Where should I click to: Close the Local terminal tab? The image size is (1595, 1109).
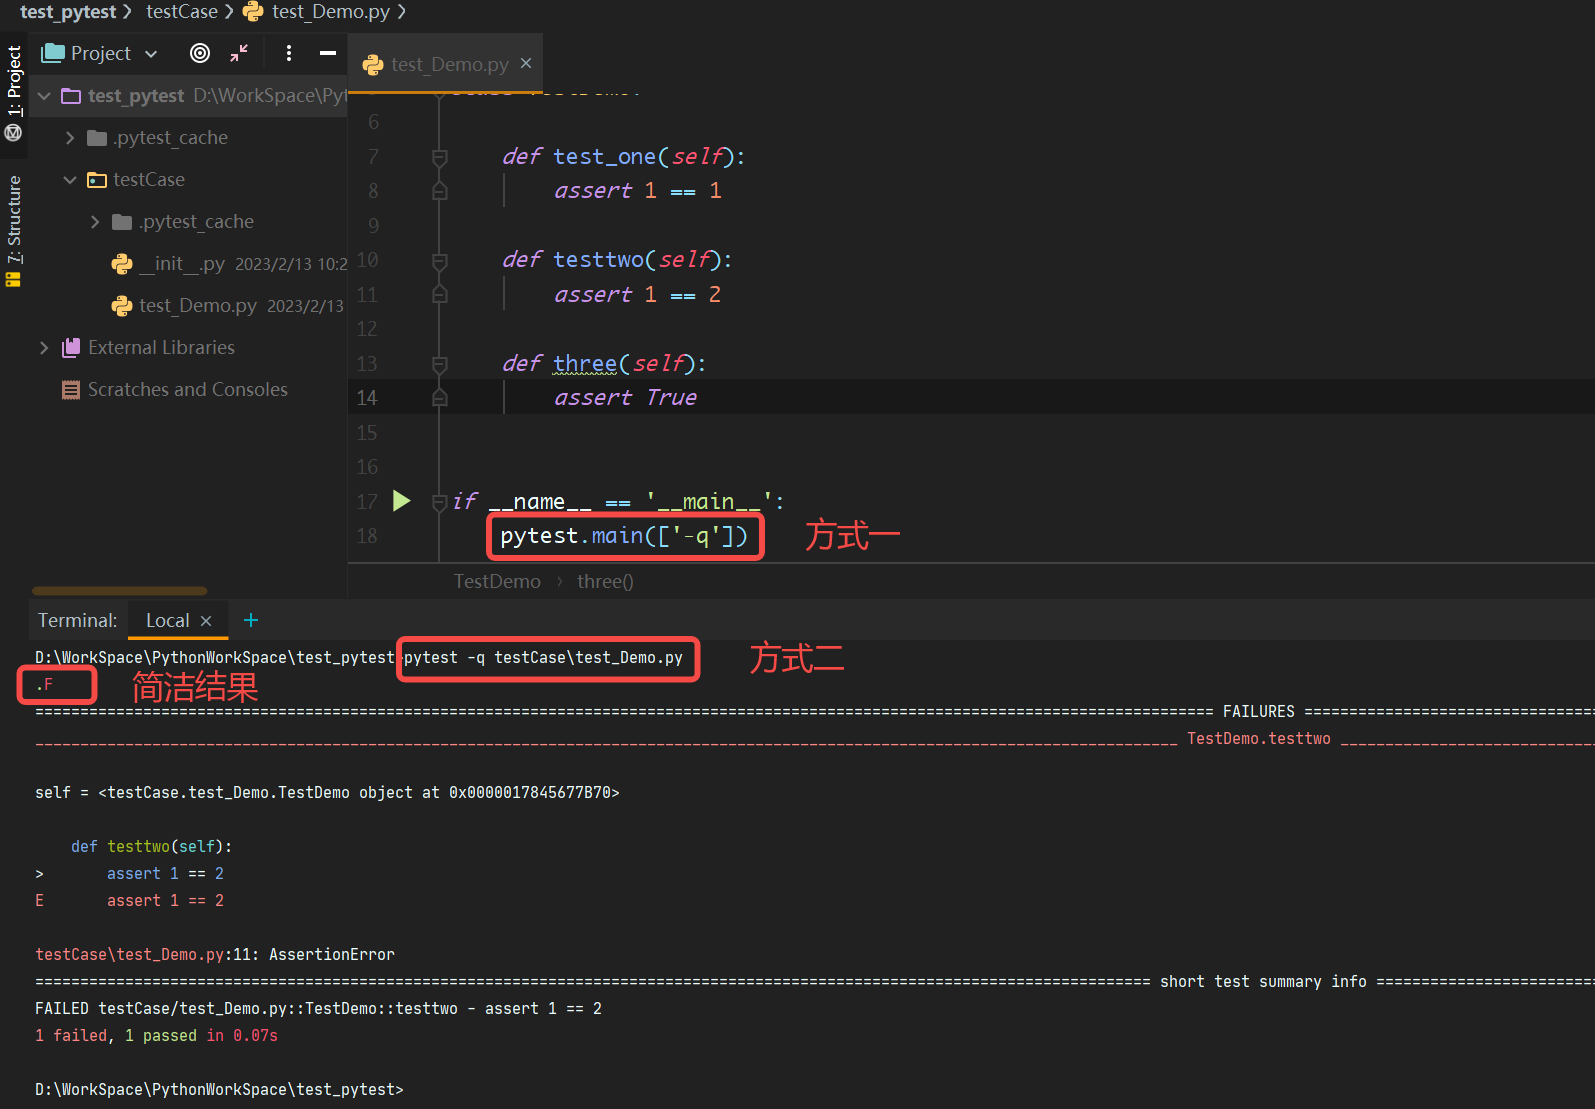click(206, 621)
